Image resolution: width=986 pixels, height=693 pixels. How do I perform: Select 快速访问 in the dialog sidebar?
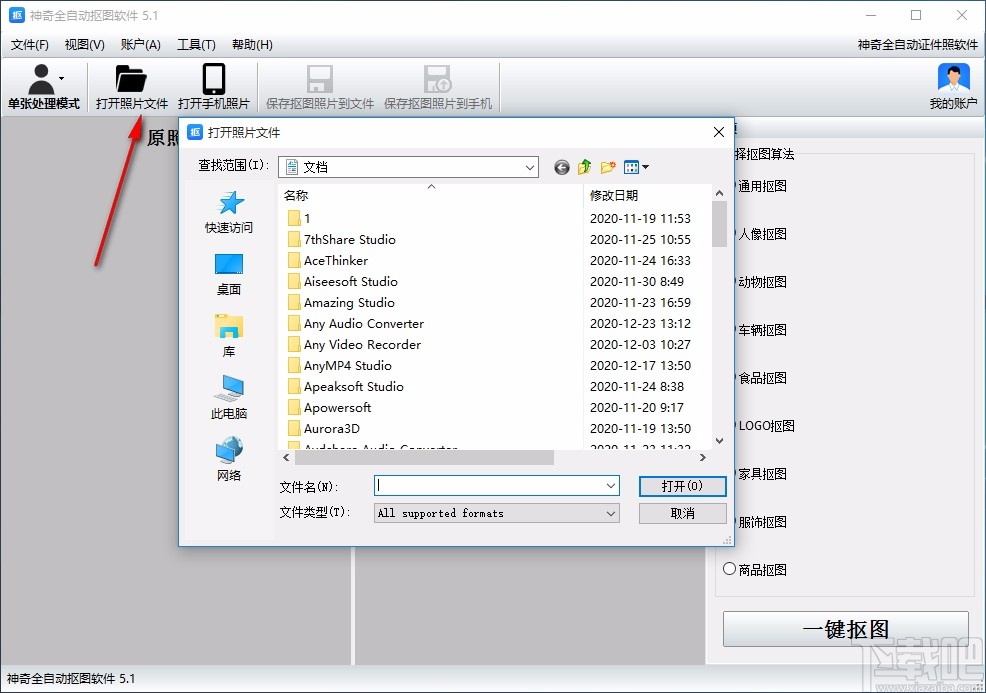coord(229,213)
